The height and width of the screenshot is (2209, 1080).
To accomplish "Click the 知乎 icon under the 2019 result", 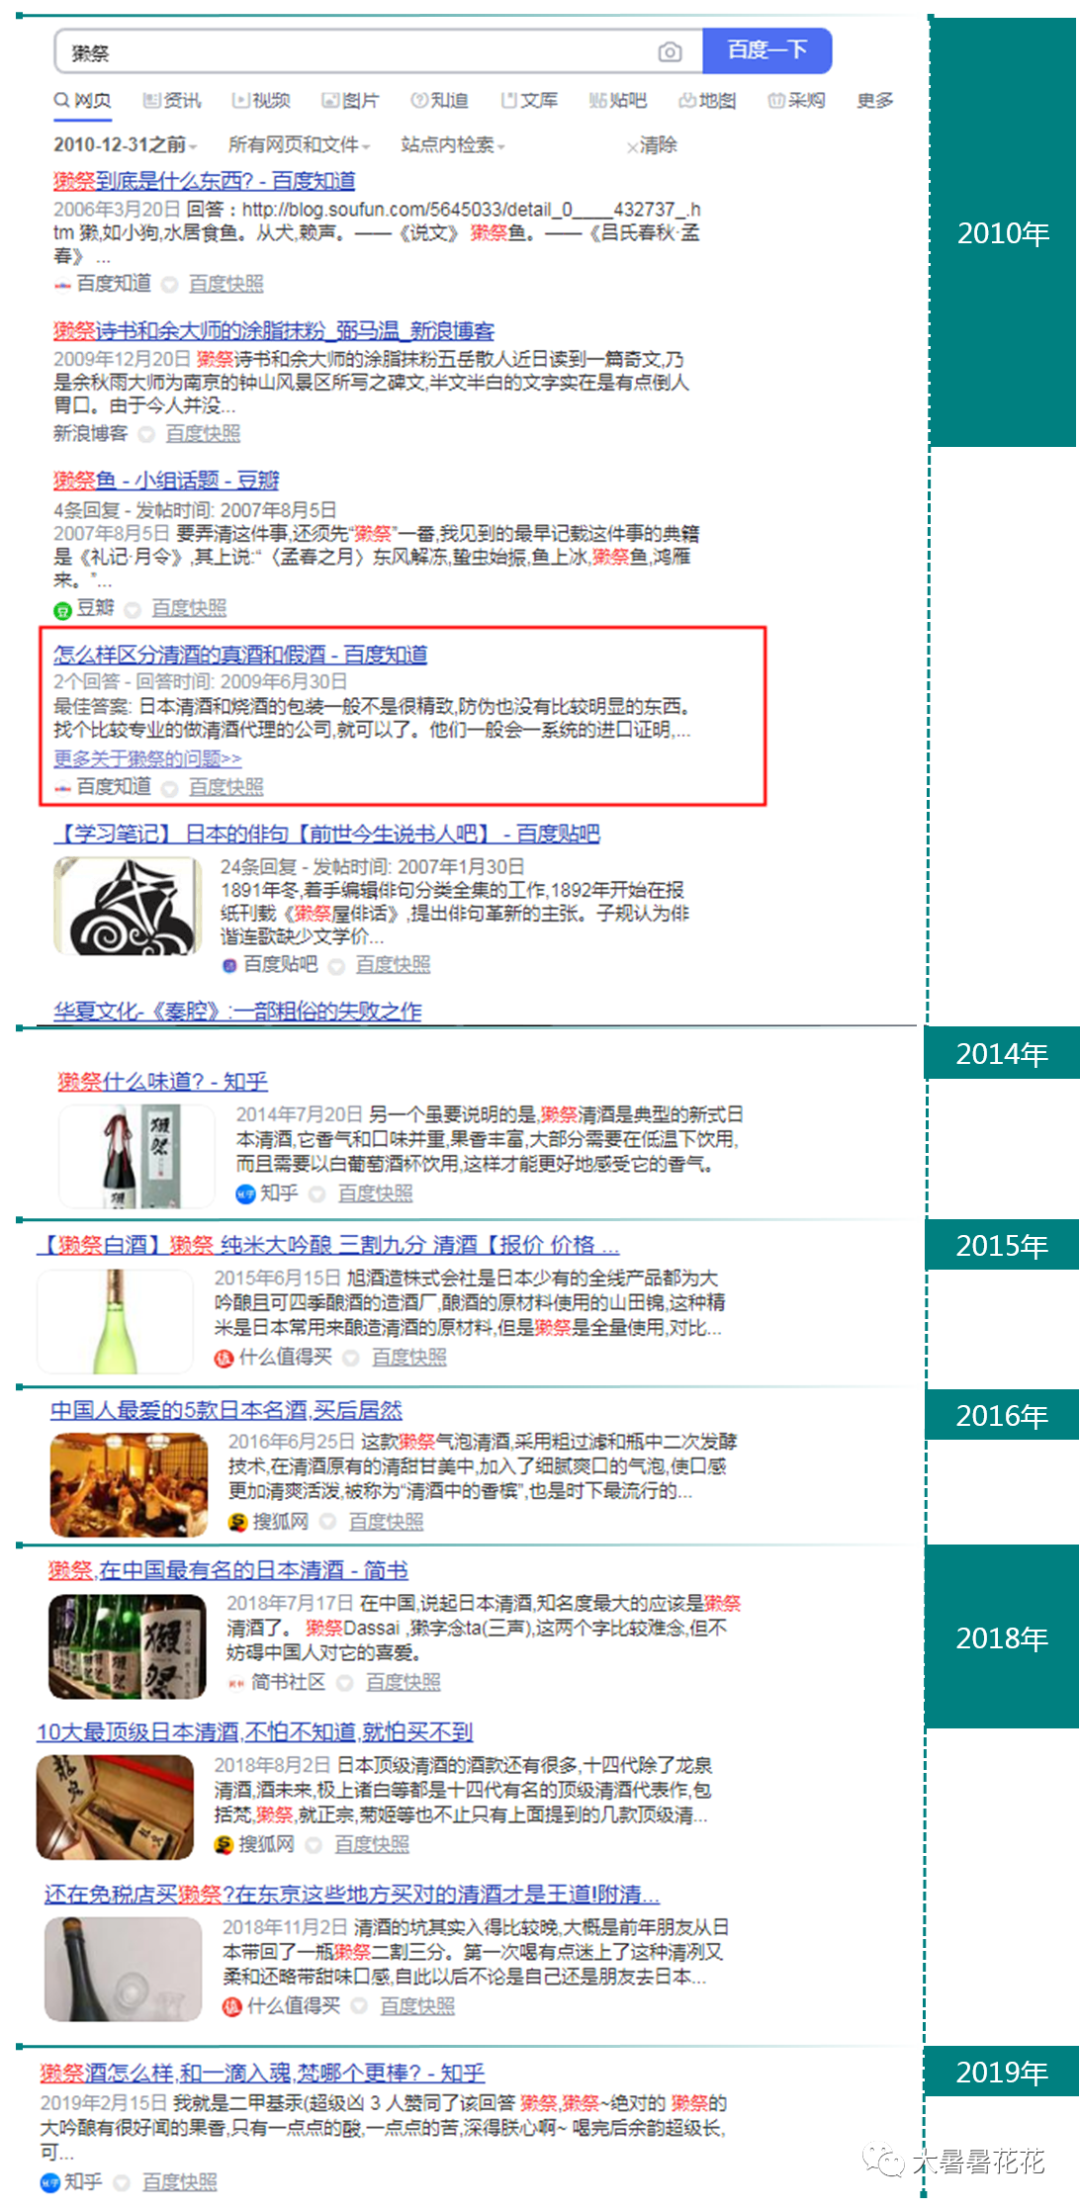I will click(49, 2183).
